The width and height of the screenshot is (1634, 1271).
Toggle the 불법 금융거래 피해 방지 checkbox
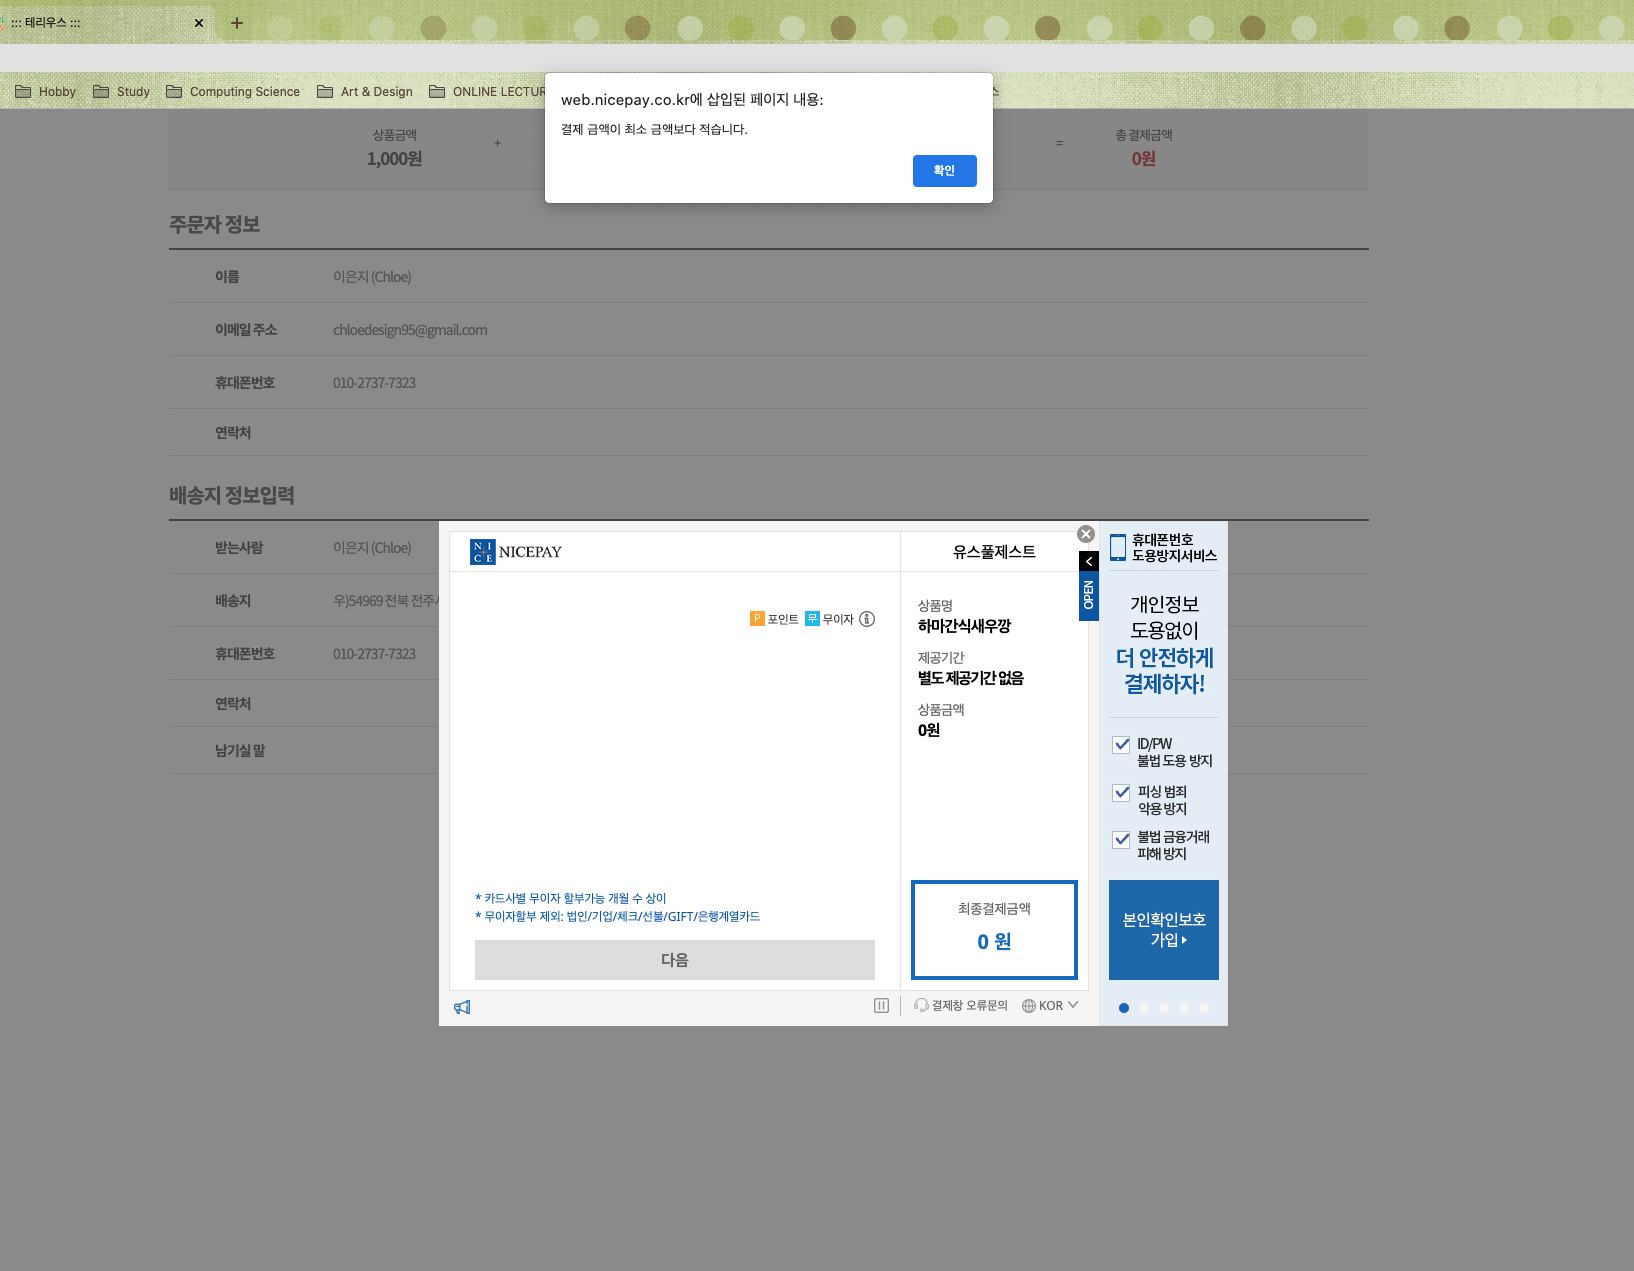pos(1122,840)
